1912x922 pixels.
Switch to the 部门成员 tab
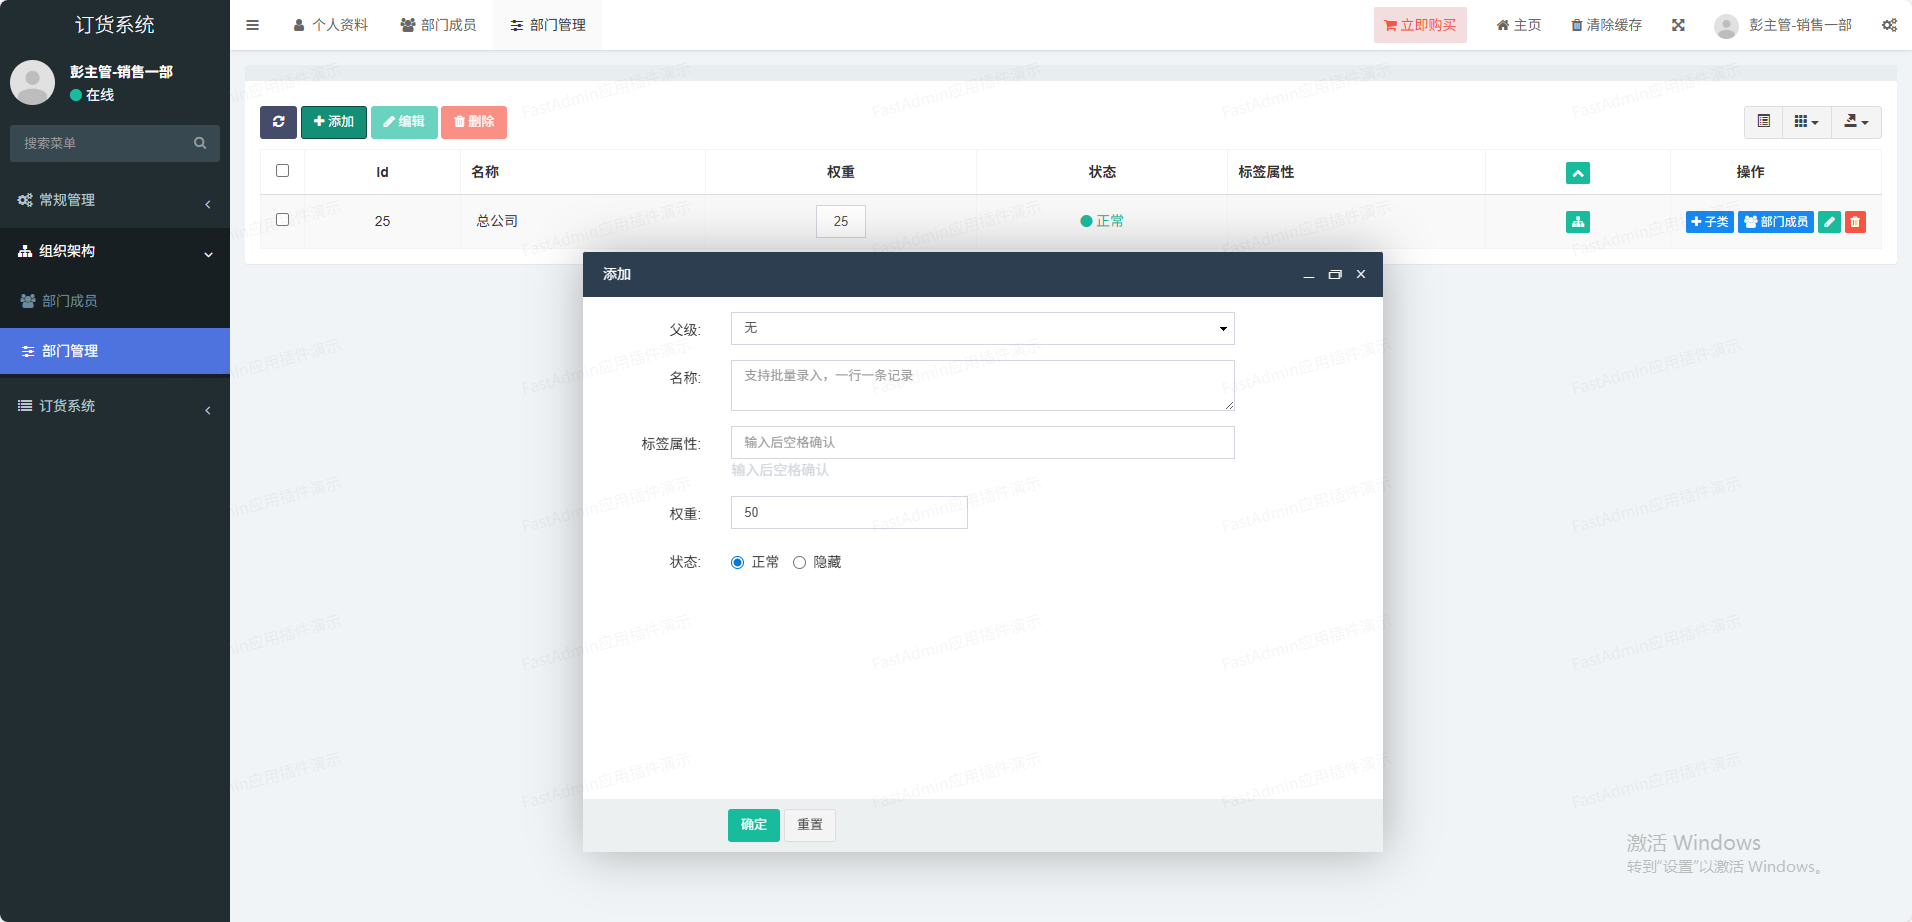[x=439, y=25]
